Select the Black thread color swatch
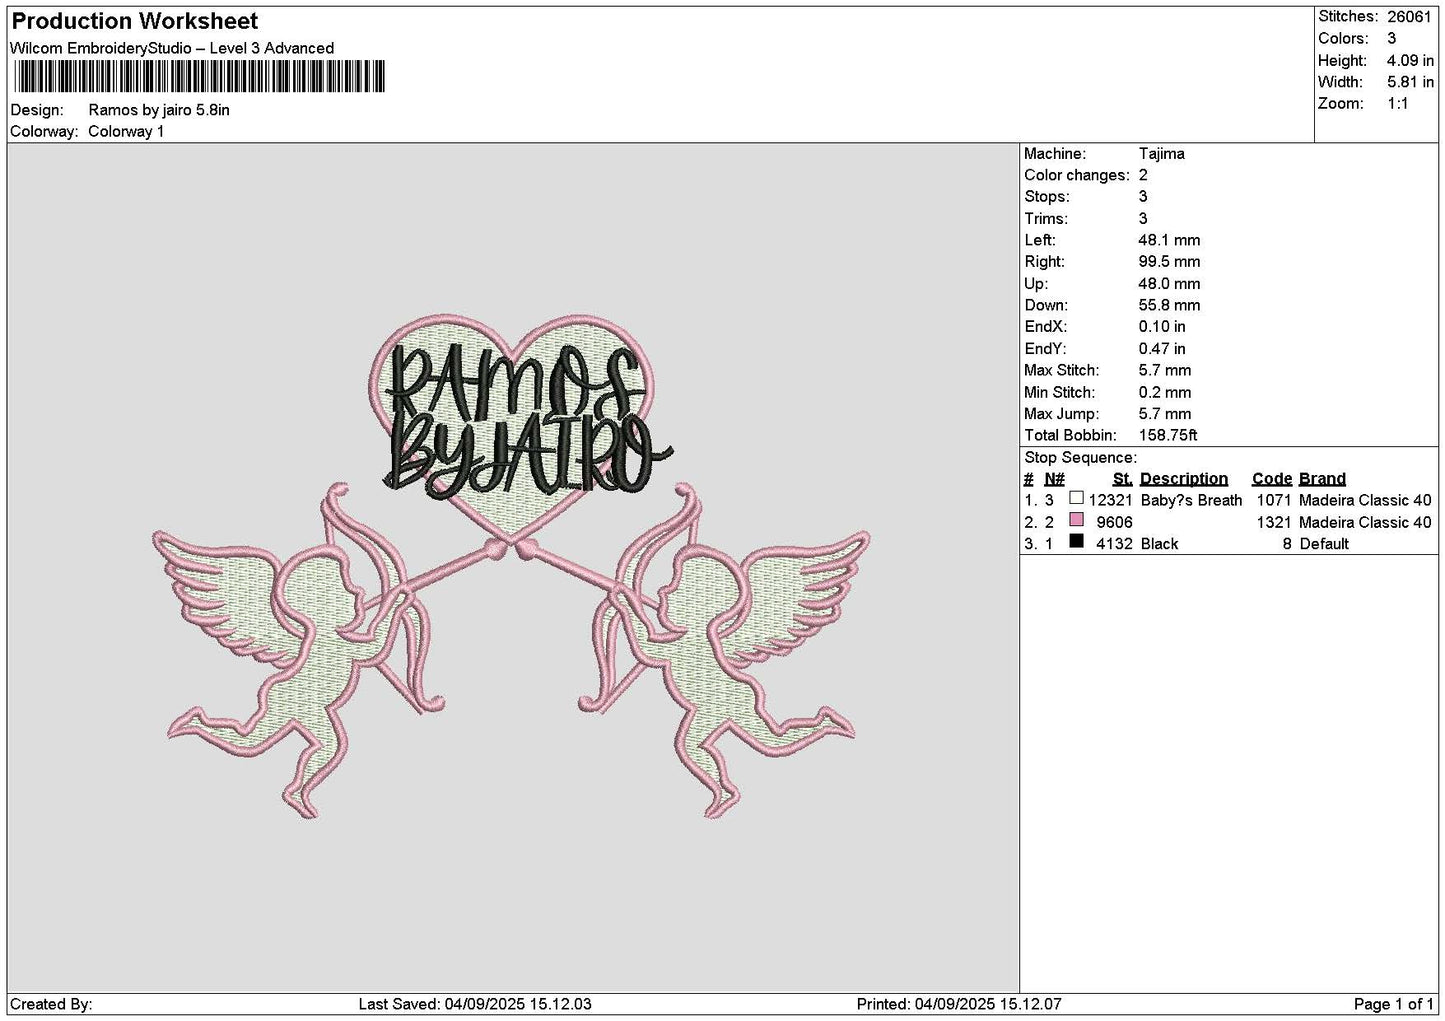This screenshot has width=1445, height=1021. [x=1076, y=542]
